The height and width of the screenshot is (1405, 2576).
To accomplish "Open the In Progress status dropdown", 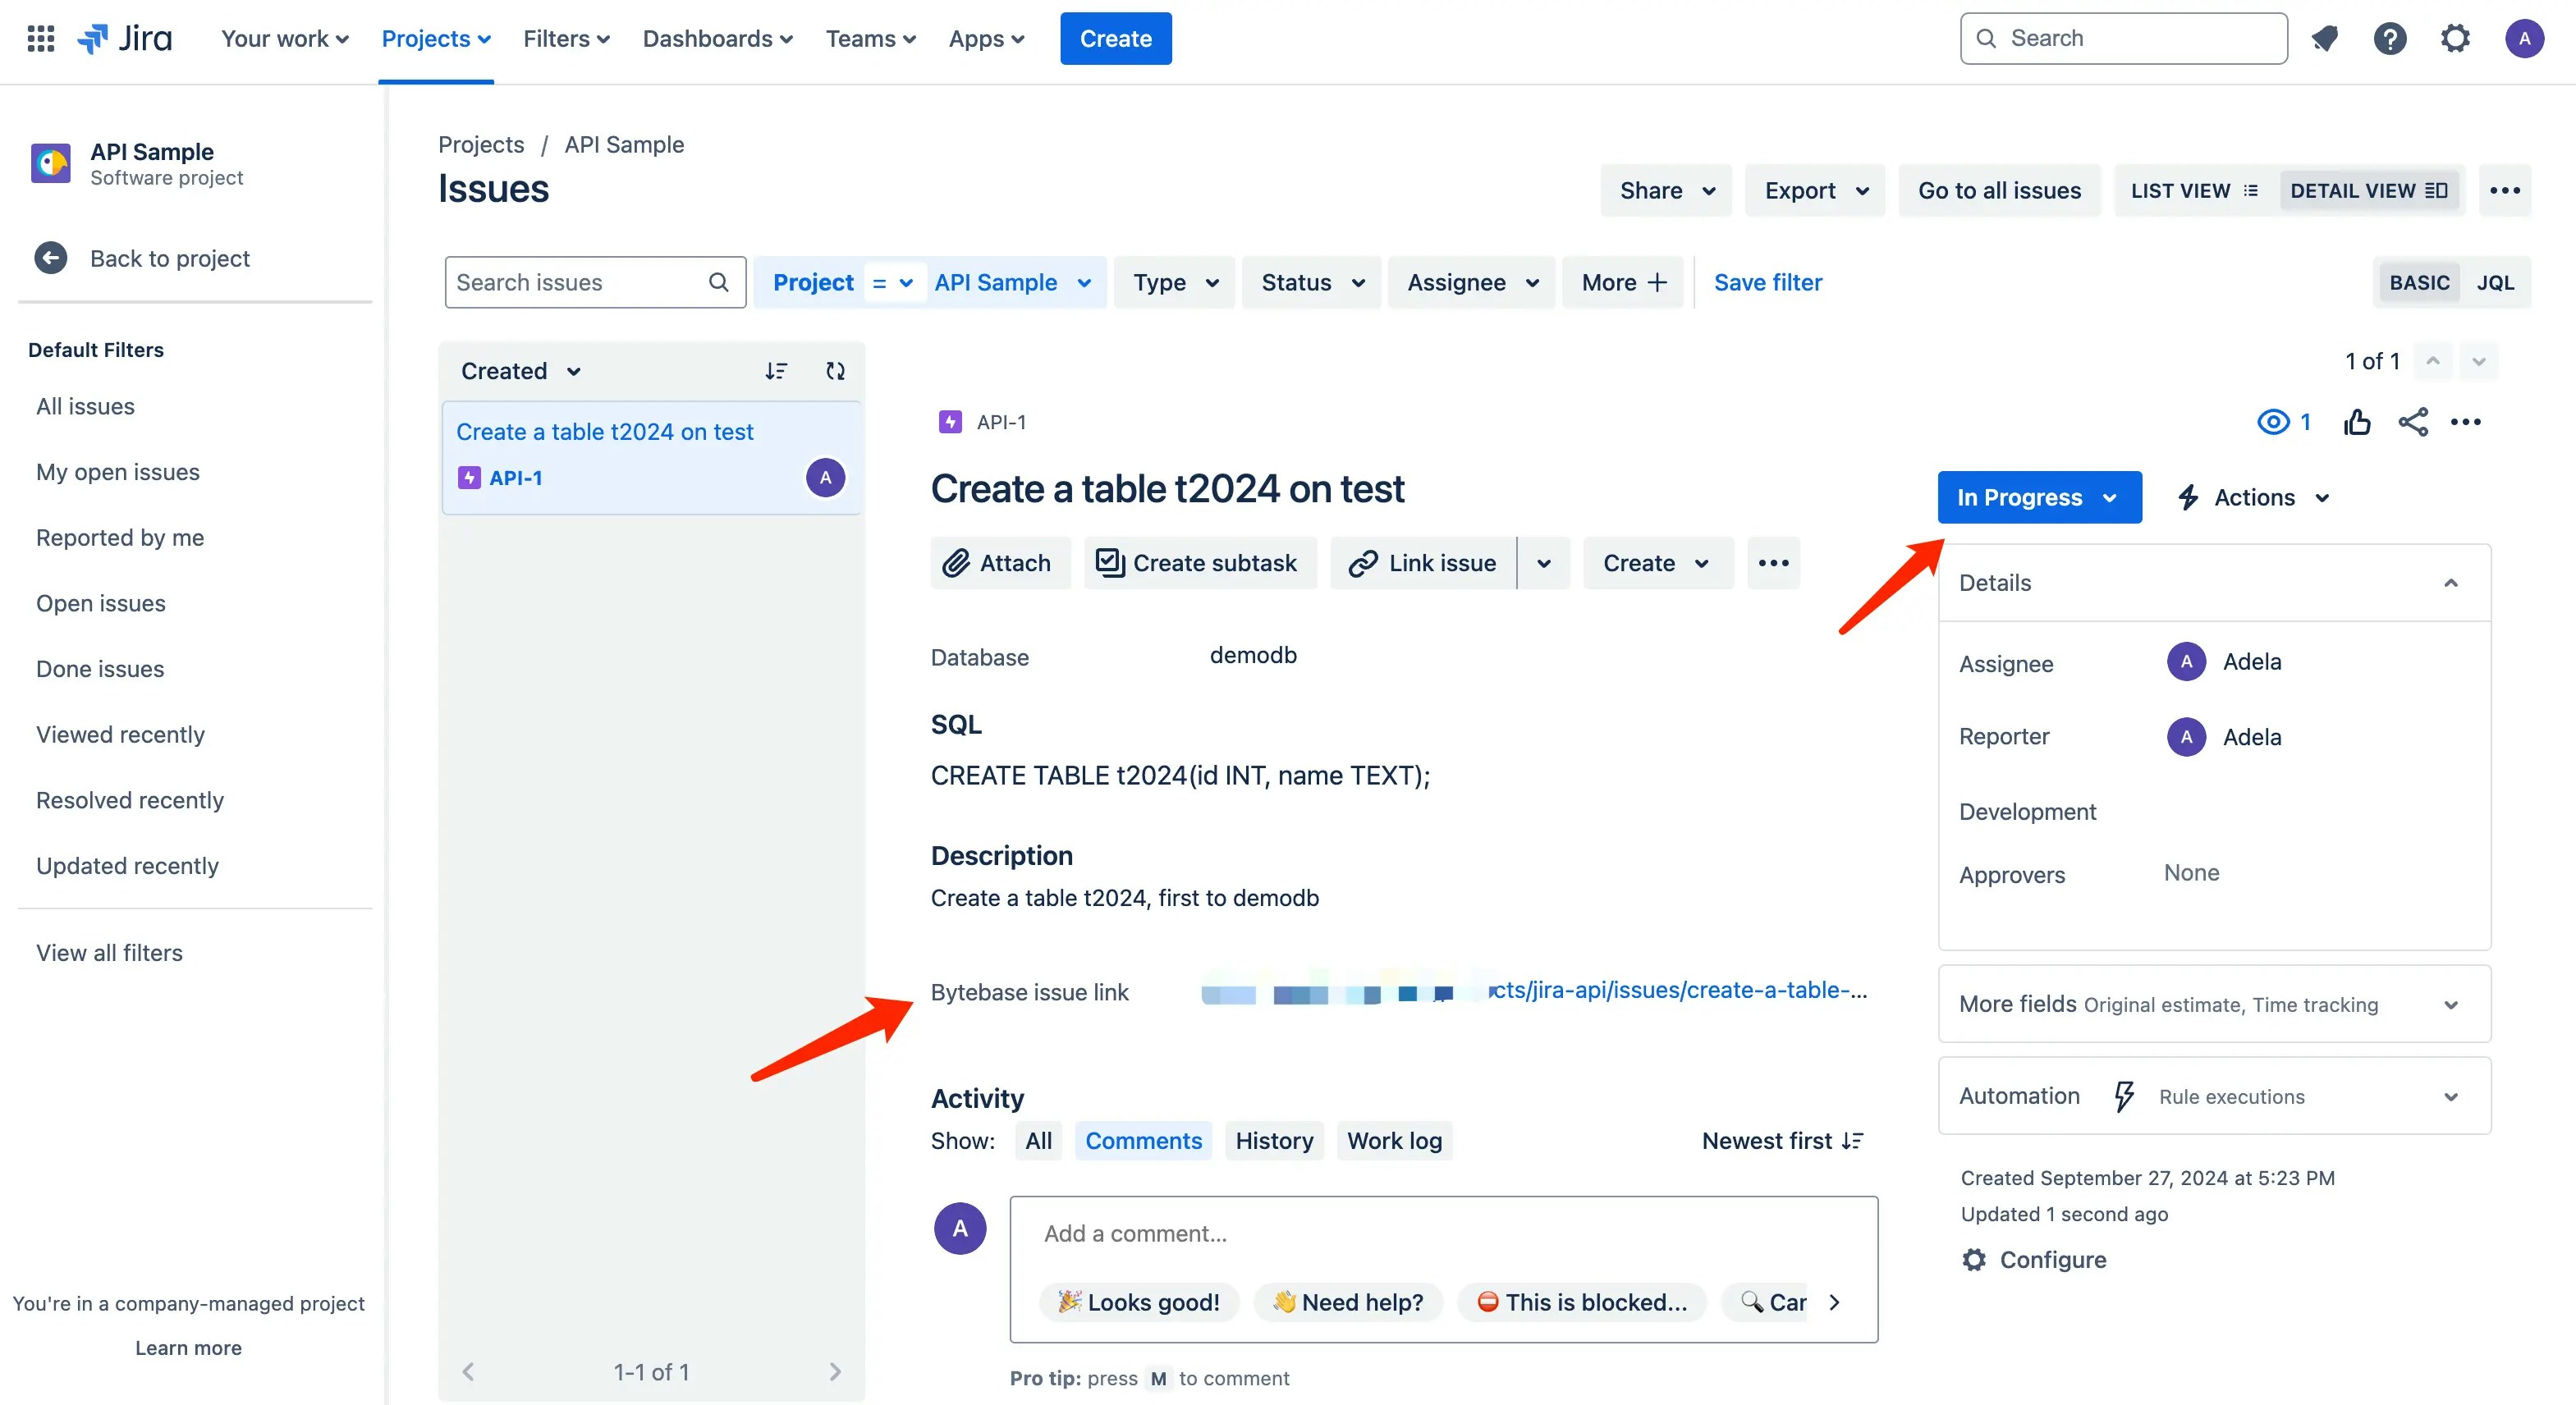I will tap(2039, 497).
